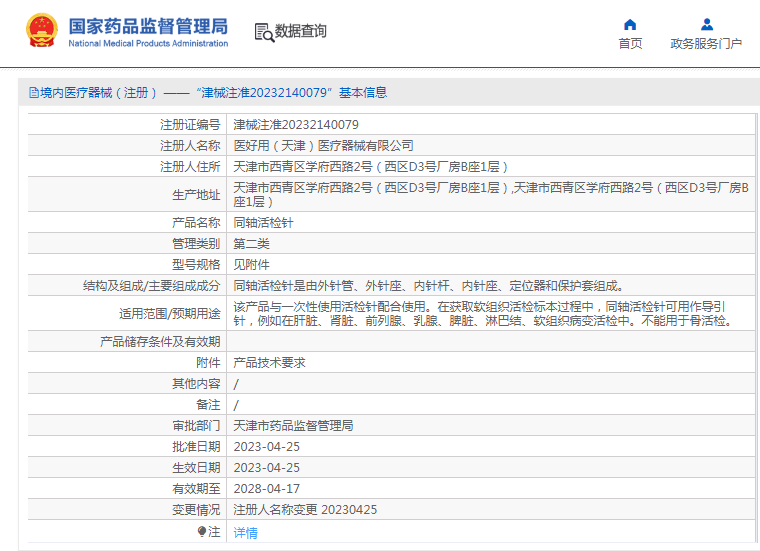Click the 国家药品监督管理局 site title
Viewport: 760px width, 551px height.
148,24
